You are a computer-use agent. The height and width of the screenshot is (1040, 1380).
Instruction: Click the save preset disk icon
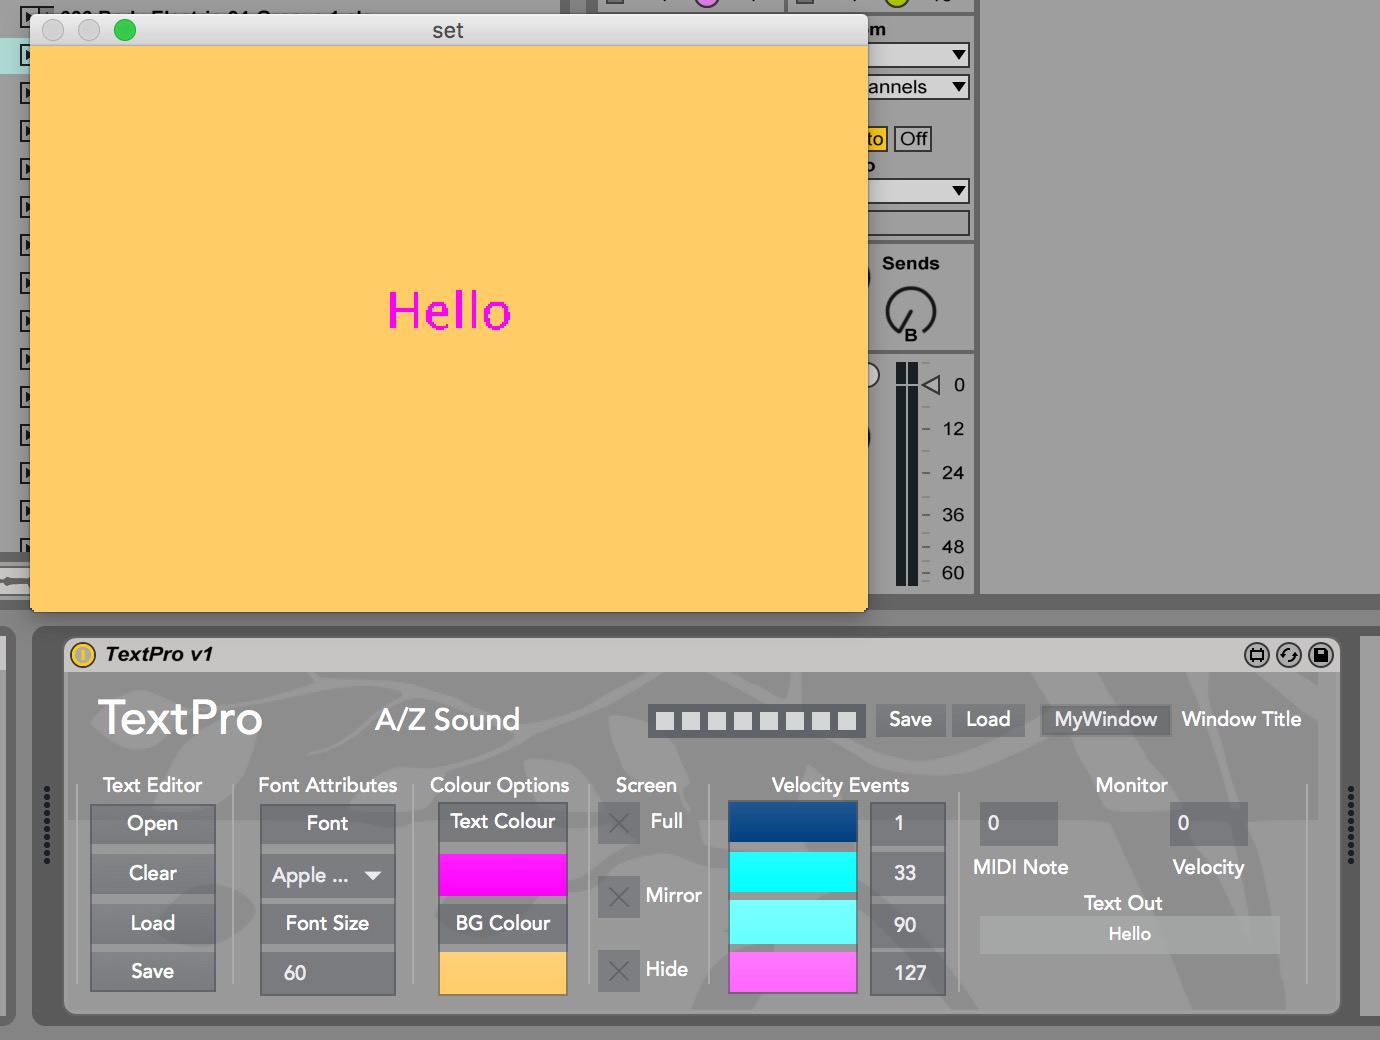tap(1321, 655)
